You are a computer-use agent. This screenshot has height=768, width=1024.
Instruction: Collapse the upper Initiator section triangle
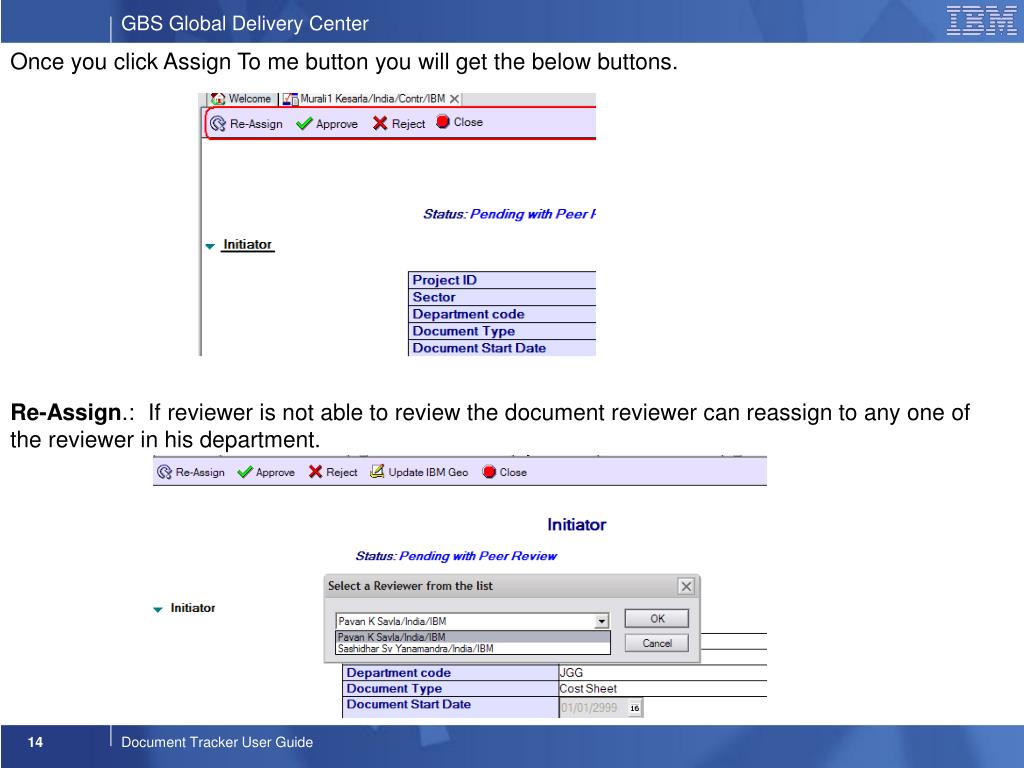210,246
